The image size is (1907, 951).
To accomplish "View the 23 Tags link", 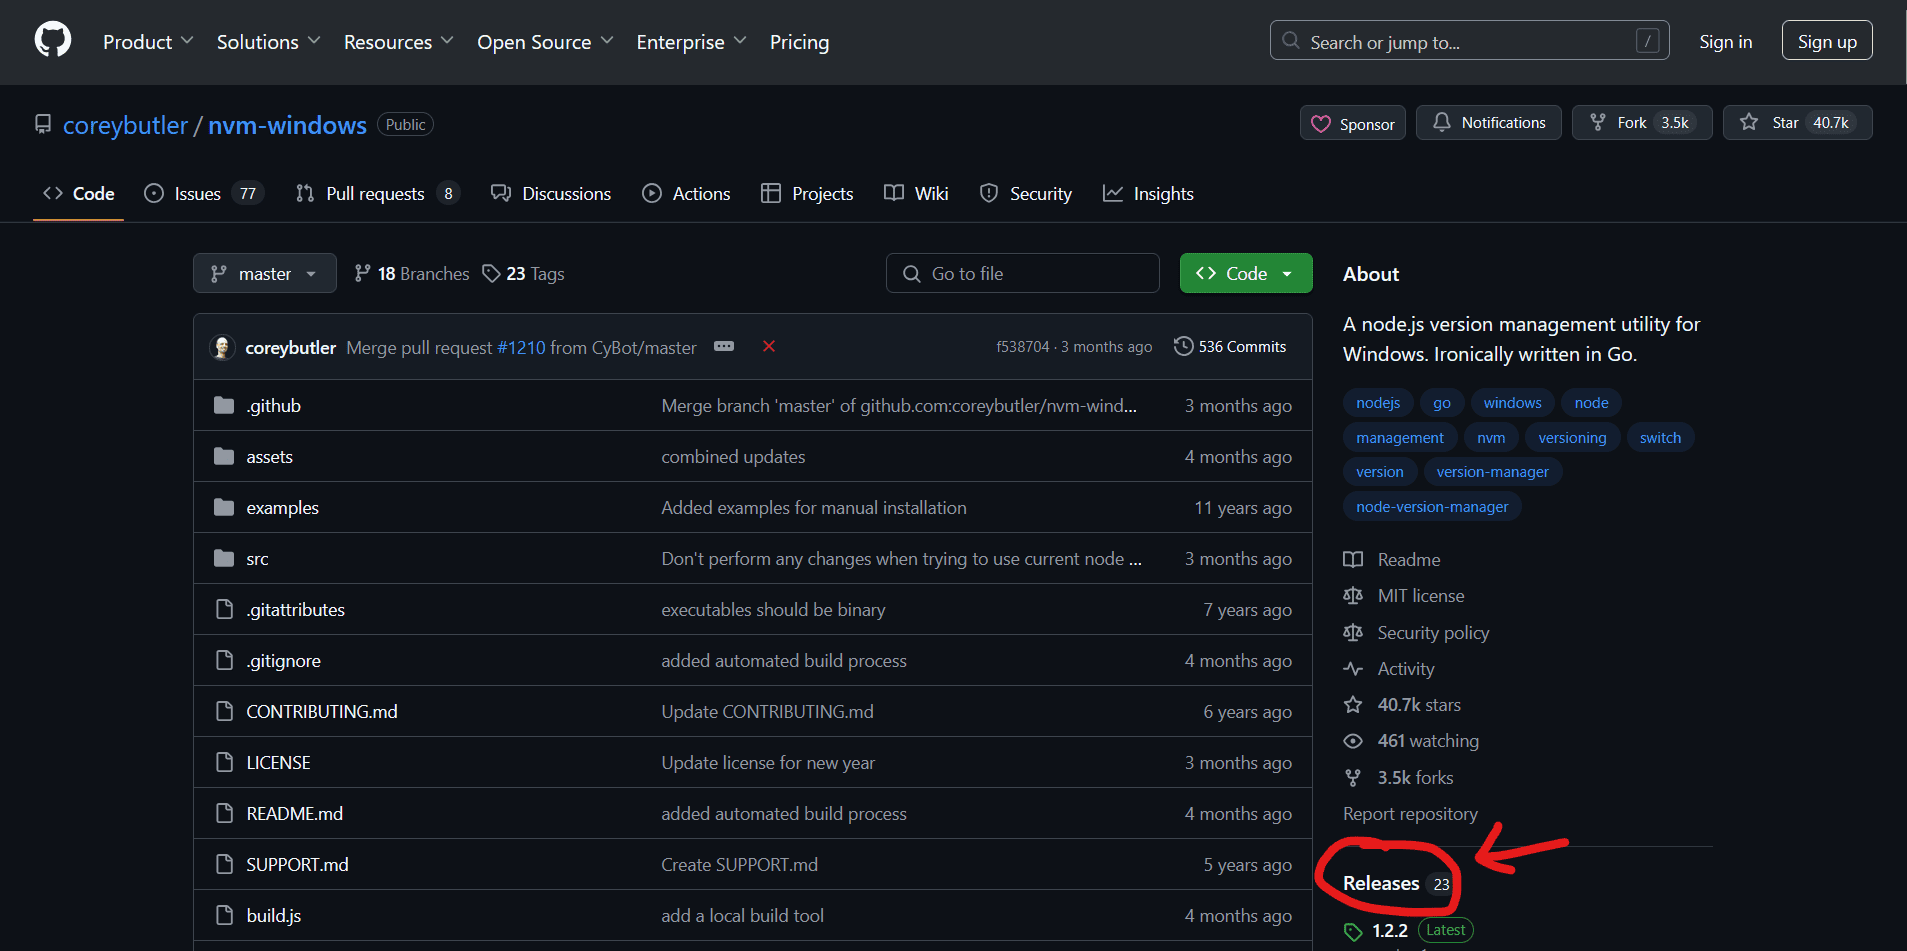I will coord(523,273).
